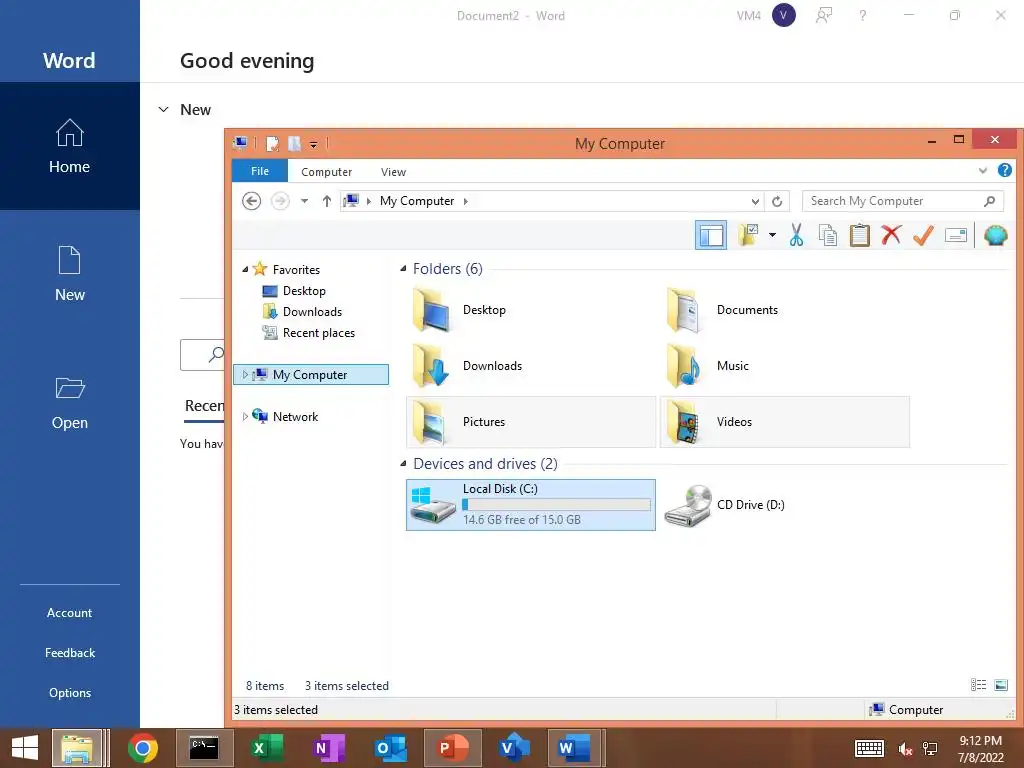Select the Local Disk (C:) drive
Image resolution: width=1024 pixels, height=768 pixels.
[x=530, y=505]
